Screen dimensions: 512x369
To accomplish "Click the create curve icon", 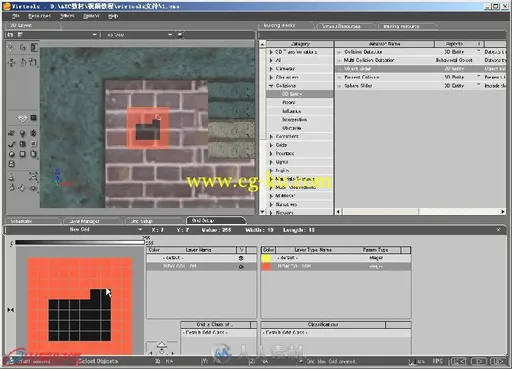I will click(x=12, y=144).
